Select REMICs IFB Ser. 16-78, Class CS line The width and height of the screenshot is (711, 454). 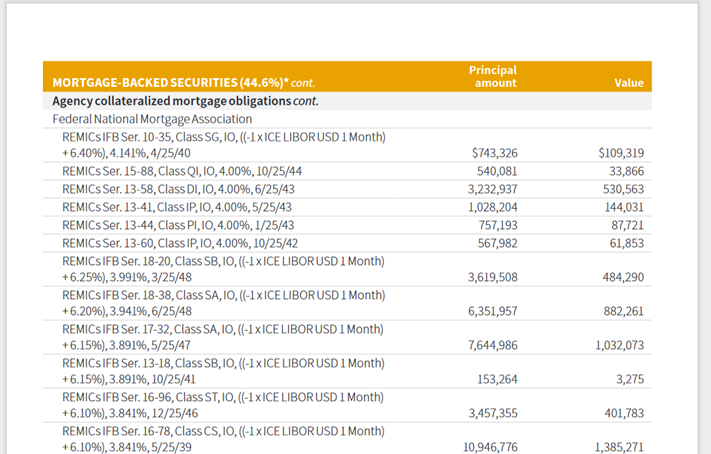coord(224,431)
